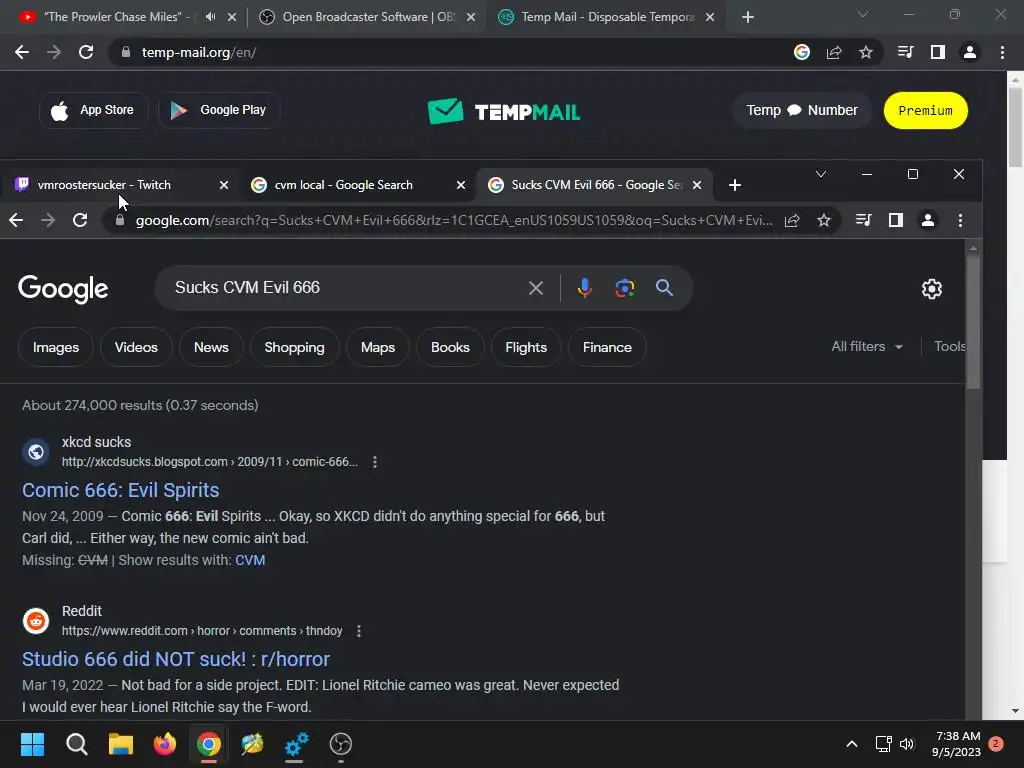Open profile icon in front window
This screenshot has height=768, width=1024.
[927, 220]
